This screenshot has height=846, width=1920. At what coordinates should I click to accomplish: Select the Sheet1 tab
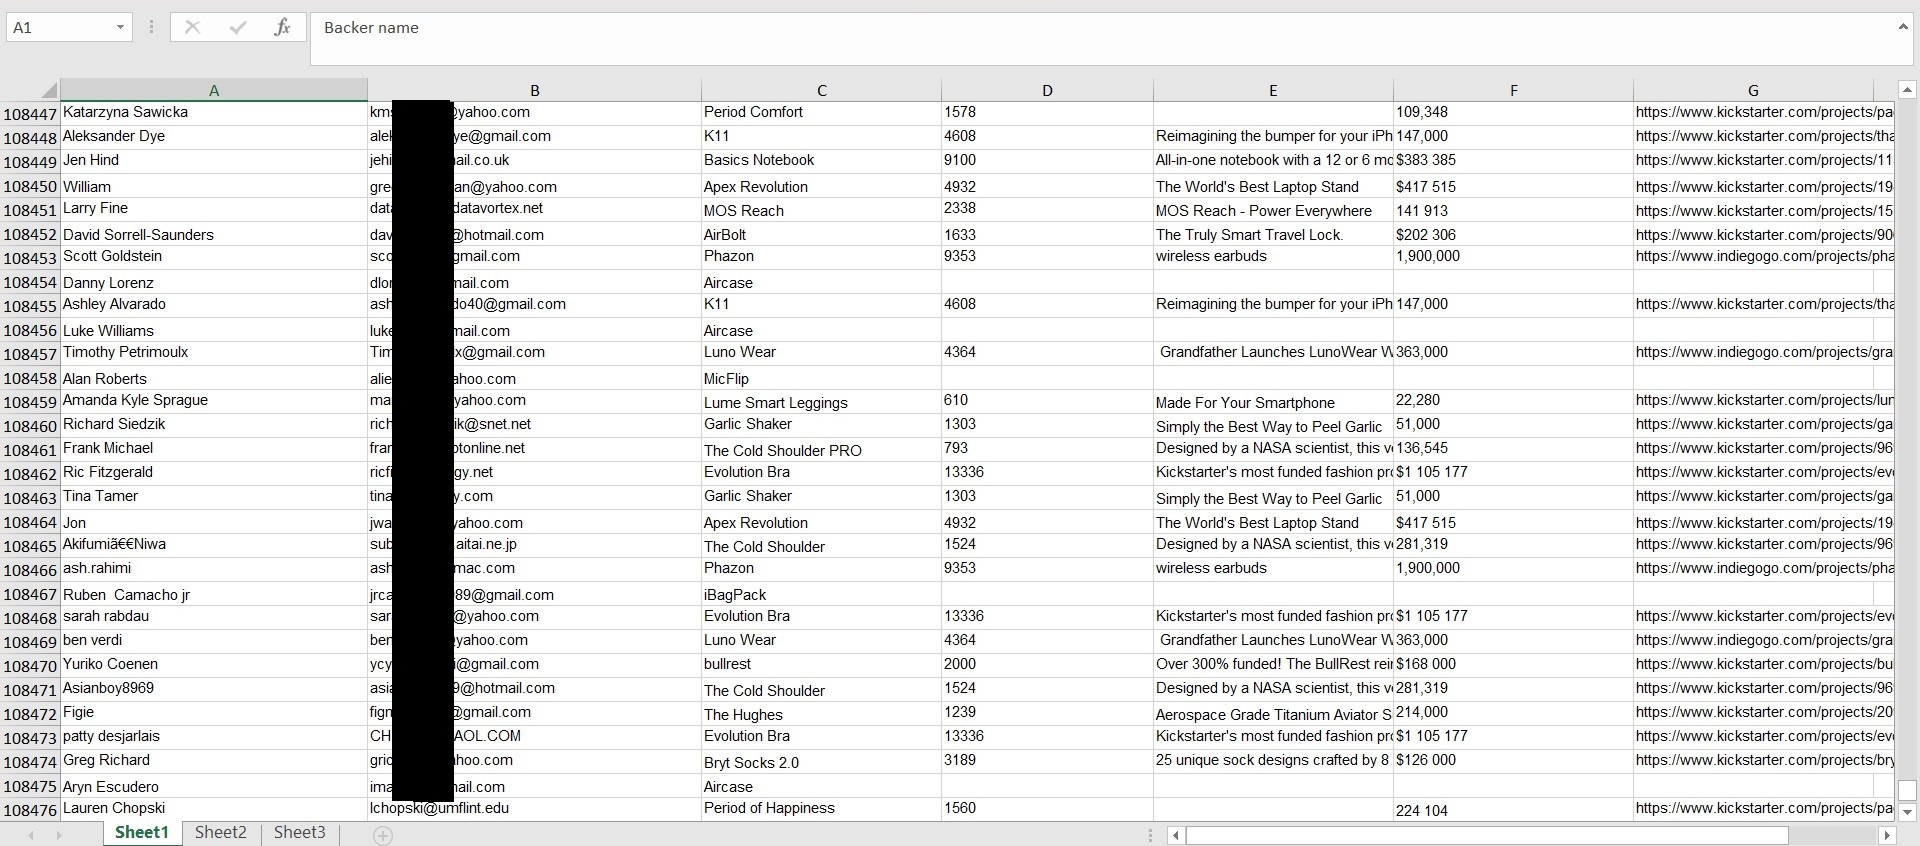coord(141,832)
